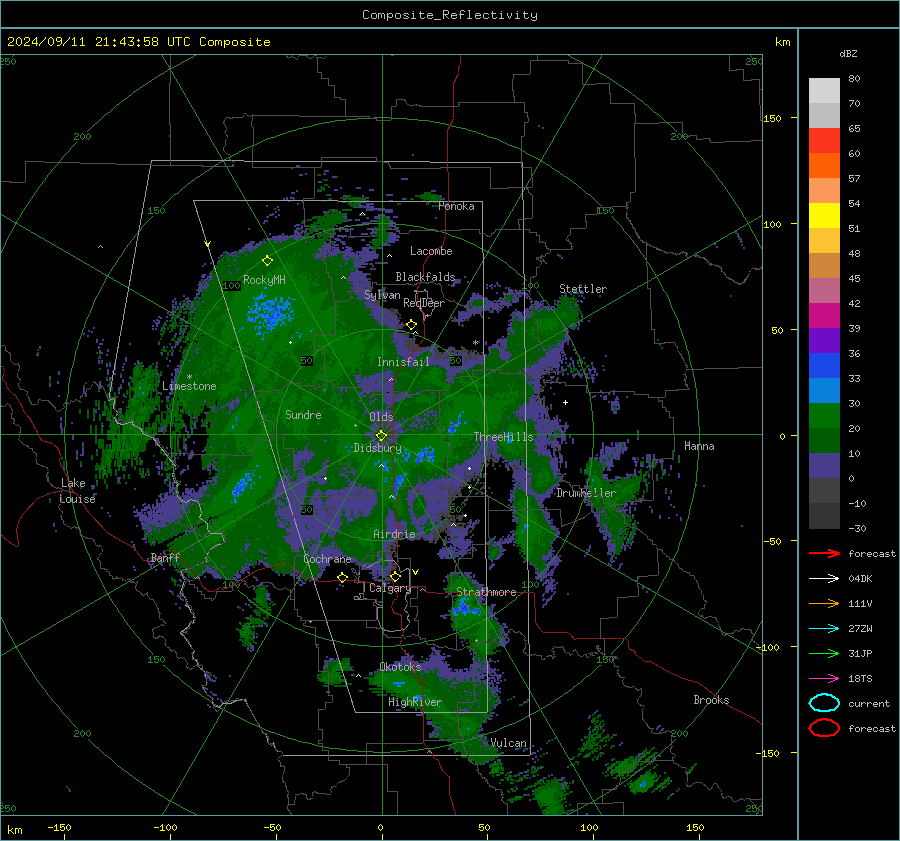The height and width of the screenshot is (841, 900).
Task: Pick the red 65-60 dBZ color swatch
Action: 824,141
